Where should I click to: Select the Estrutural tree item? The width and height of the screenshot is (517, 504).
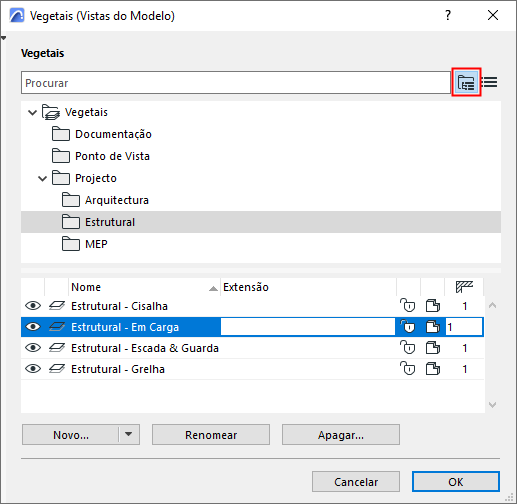point(261,222)
